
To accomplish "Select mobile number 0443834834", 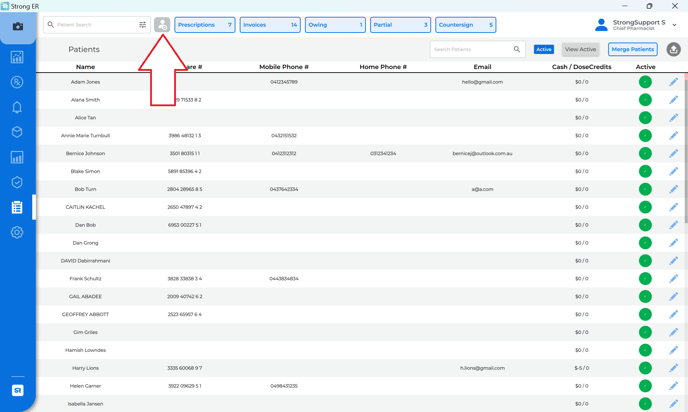I will click(x=284, y=279).
